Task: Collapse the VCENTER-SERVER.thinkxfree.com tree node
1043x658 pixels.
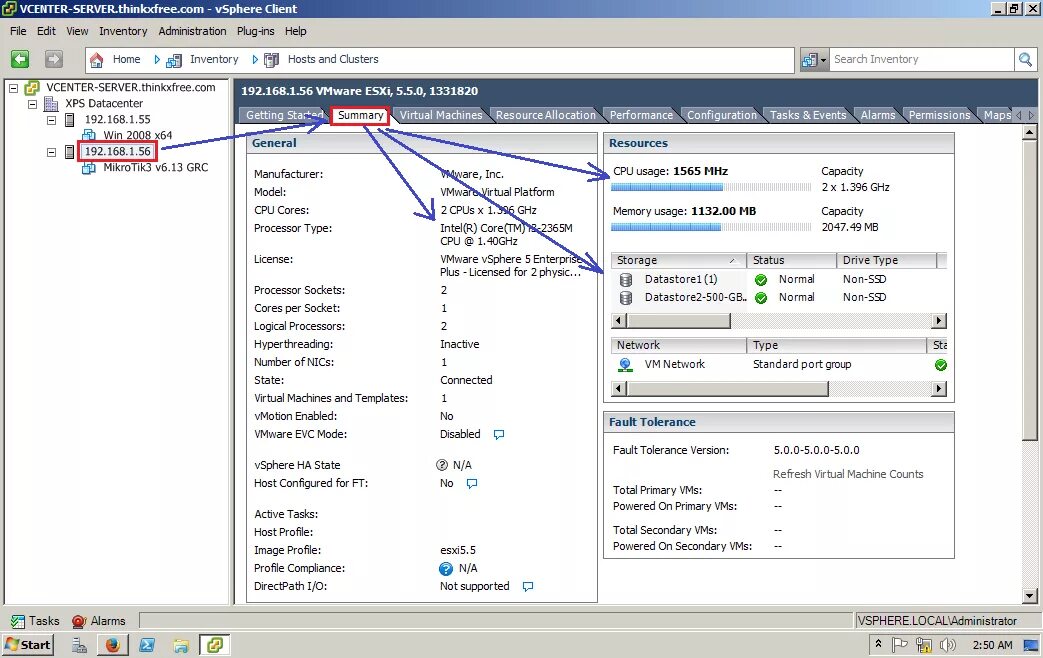Action: click(x=13, y=88)
